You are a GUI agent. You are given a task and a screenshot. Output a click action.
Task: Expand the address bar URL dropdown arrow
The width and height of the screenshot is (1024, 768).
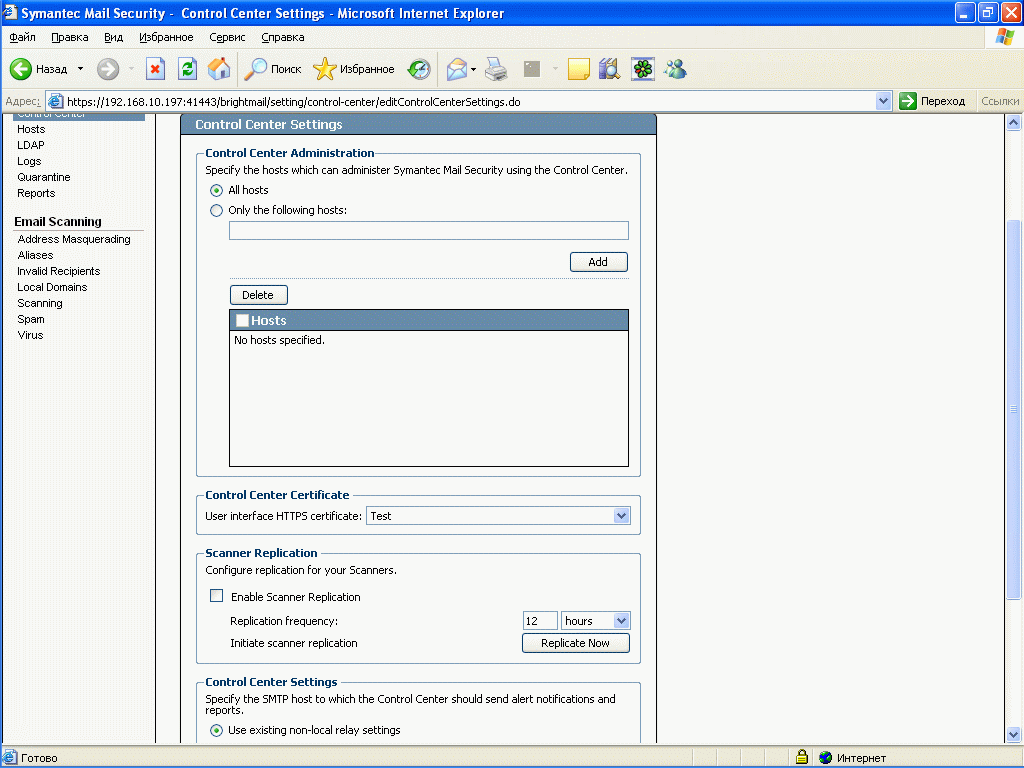tap(883, 101)
